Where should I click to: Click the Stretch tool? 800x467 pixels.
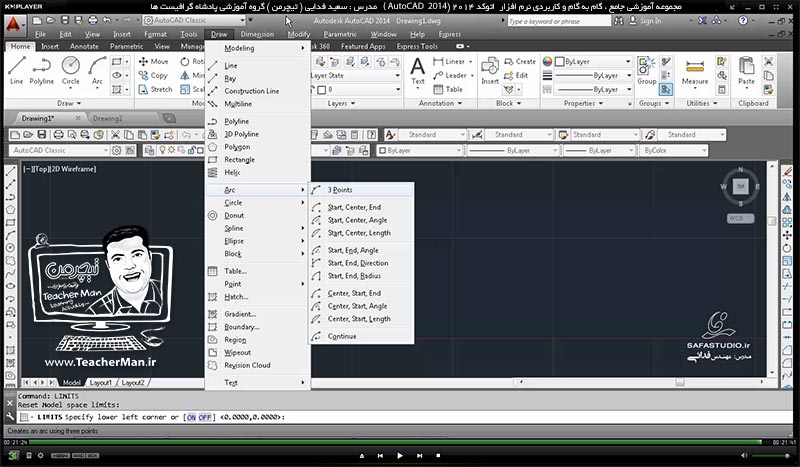tap(156, 89)
